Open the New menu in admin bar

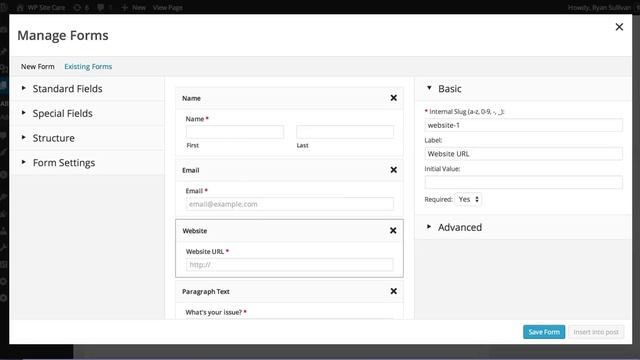134,7
